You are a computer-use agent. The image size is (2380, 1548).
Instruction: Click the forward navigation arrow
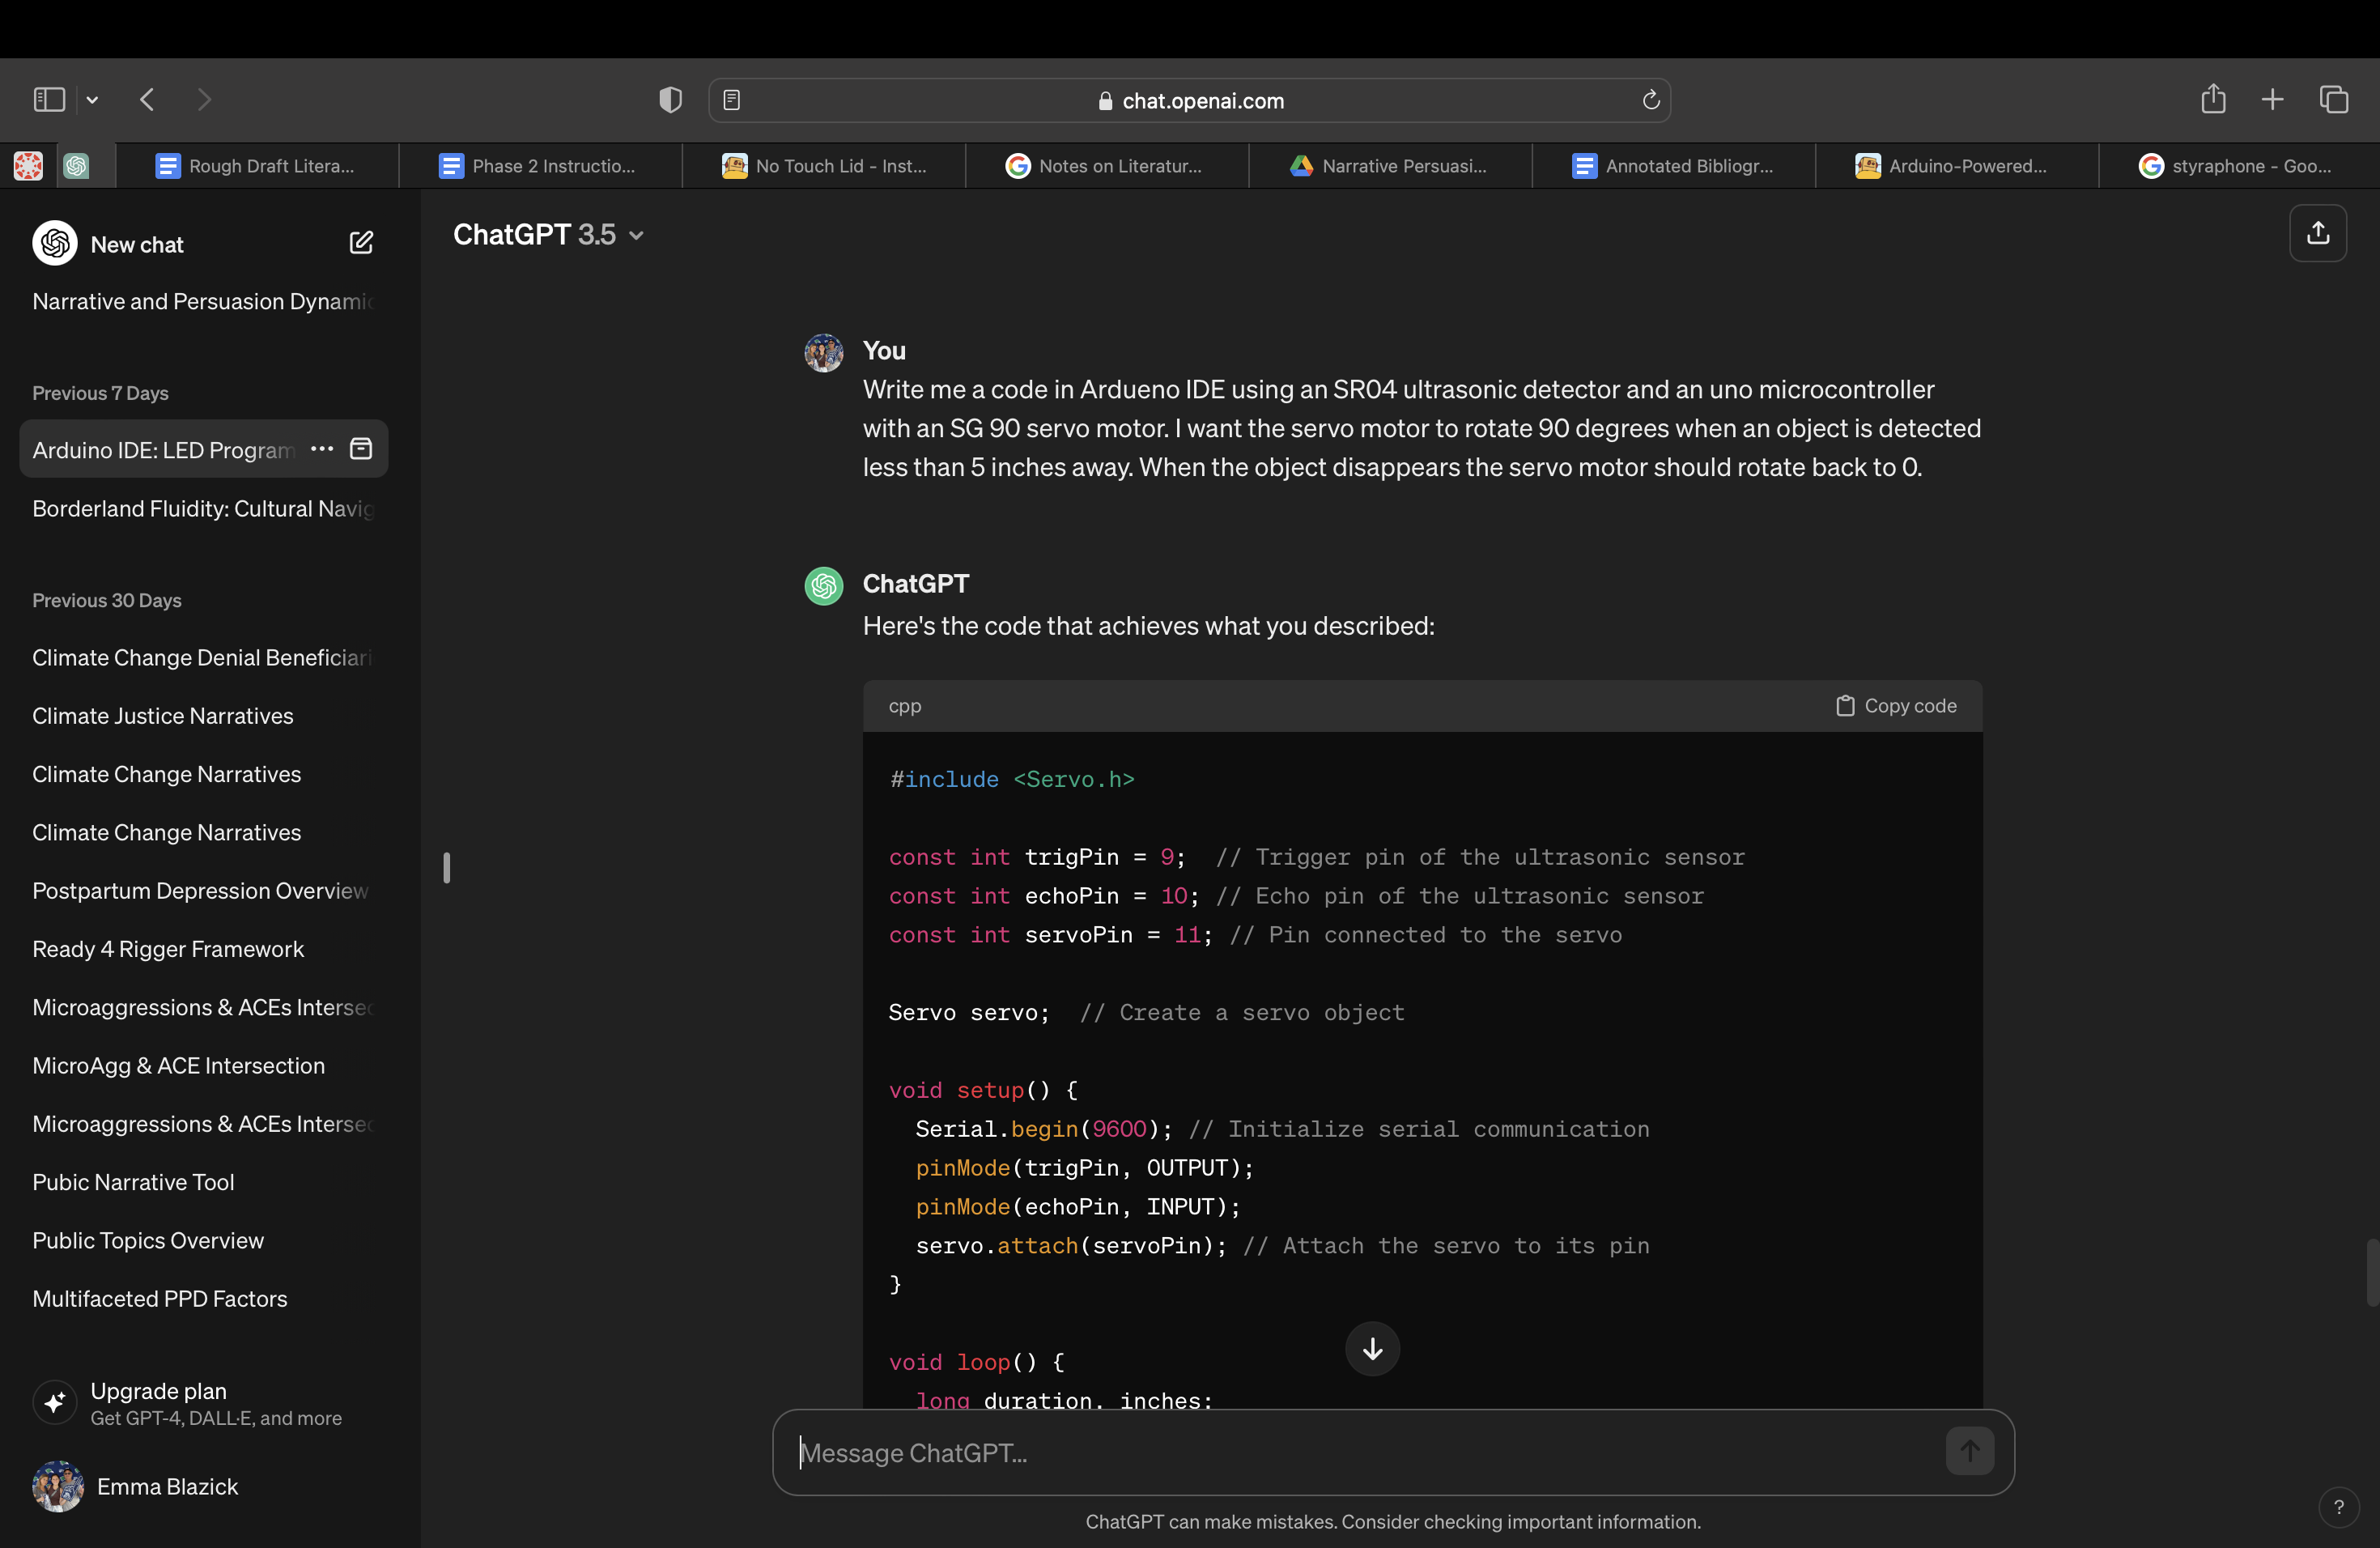click(x=203, y=99)
